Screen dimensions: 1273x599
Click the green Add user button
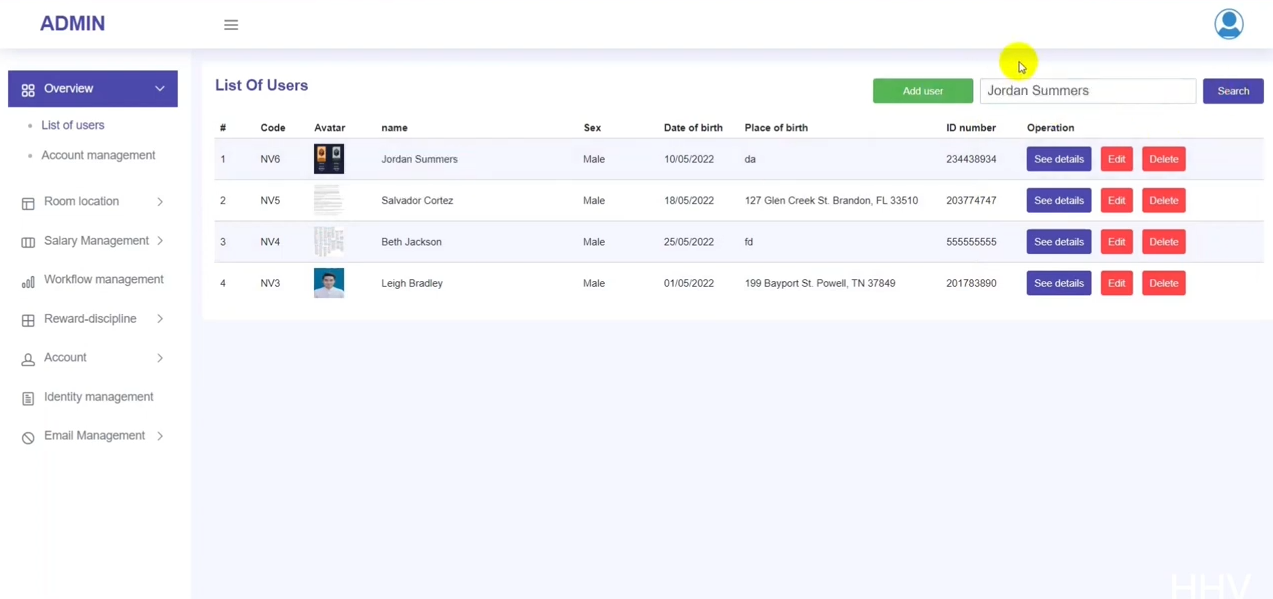pyautogui.click(x=922, y=91)
